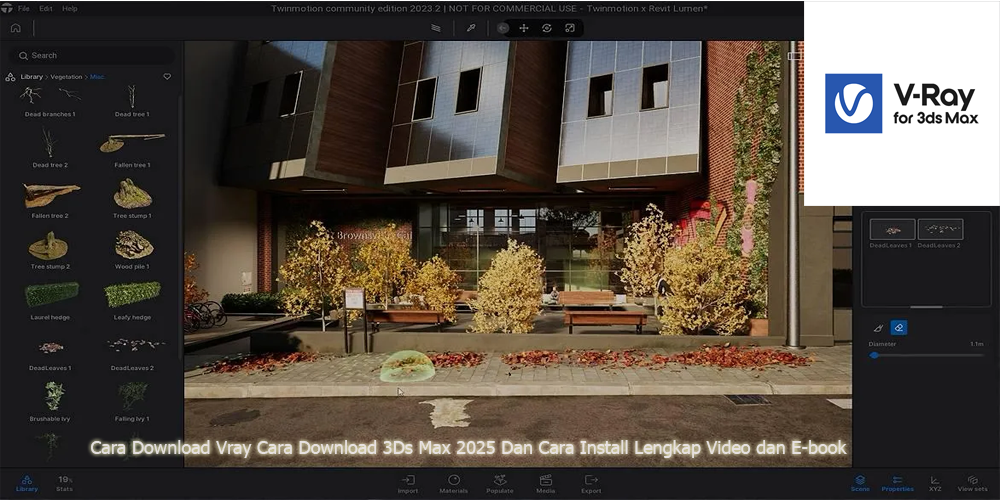Click the Library root icon in breadcrumb
This screenshot has height=500, width=1000.
pos(10,77)
